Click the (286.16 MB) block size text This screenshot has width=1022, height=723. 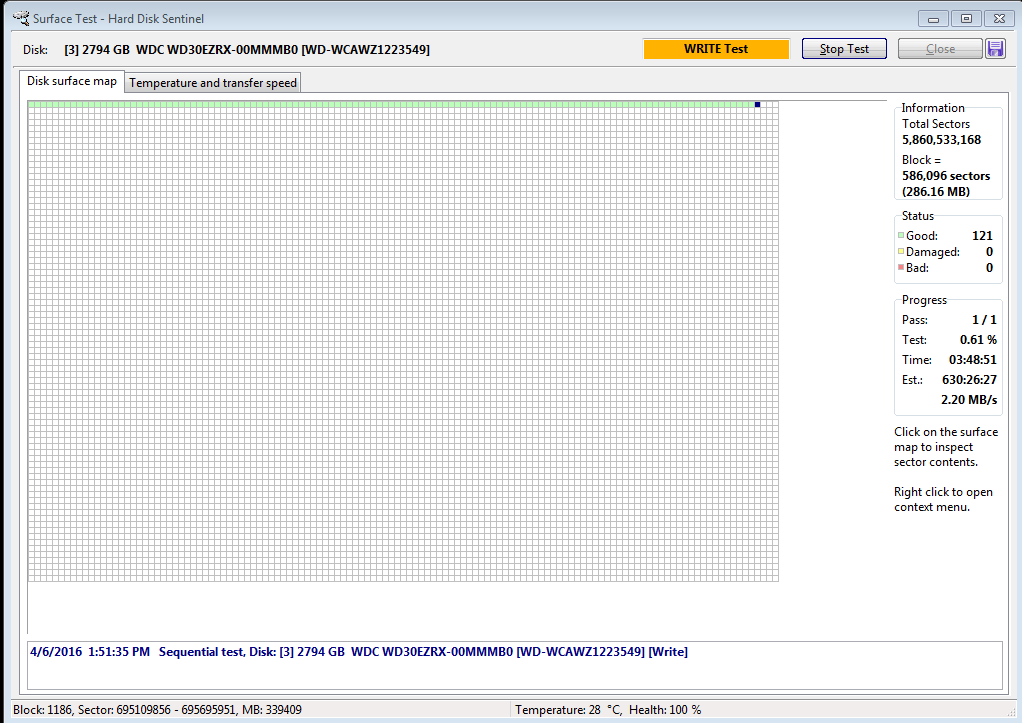coord(936,192)
